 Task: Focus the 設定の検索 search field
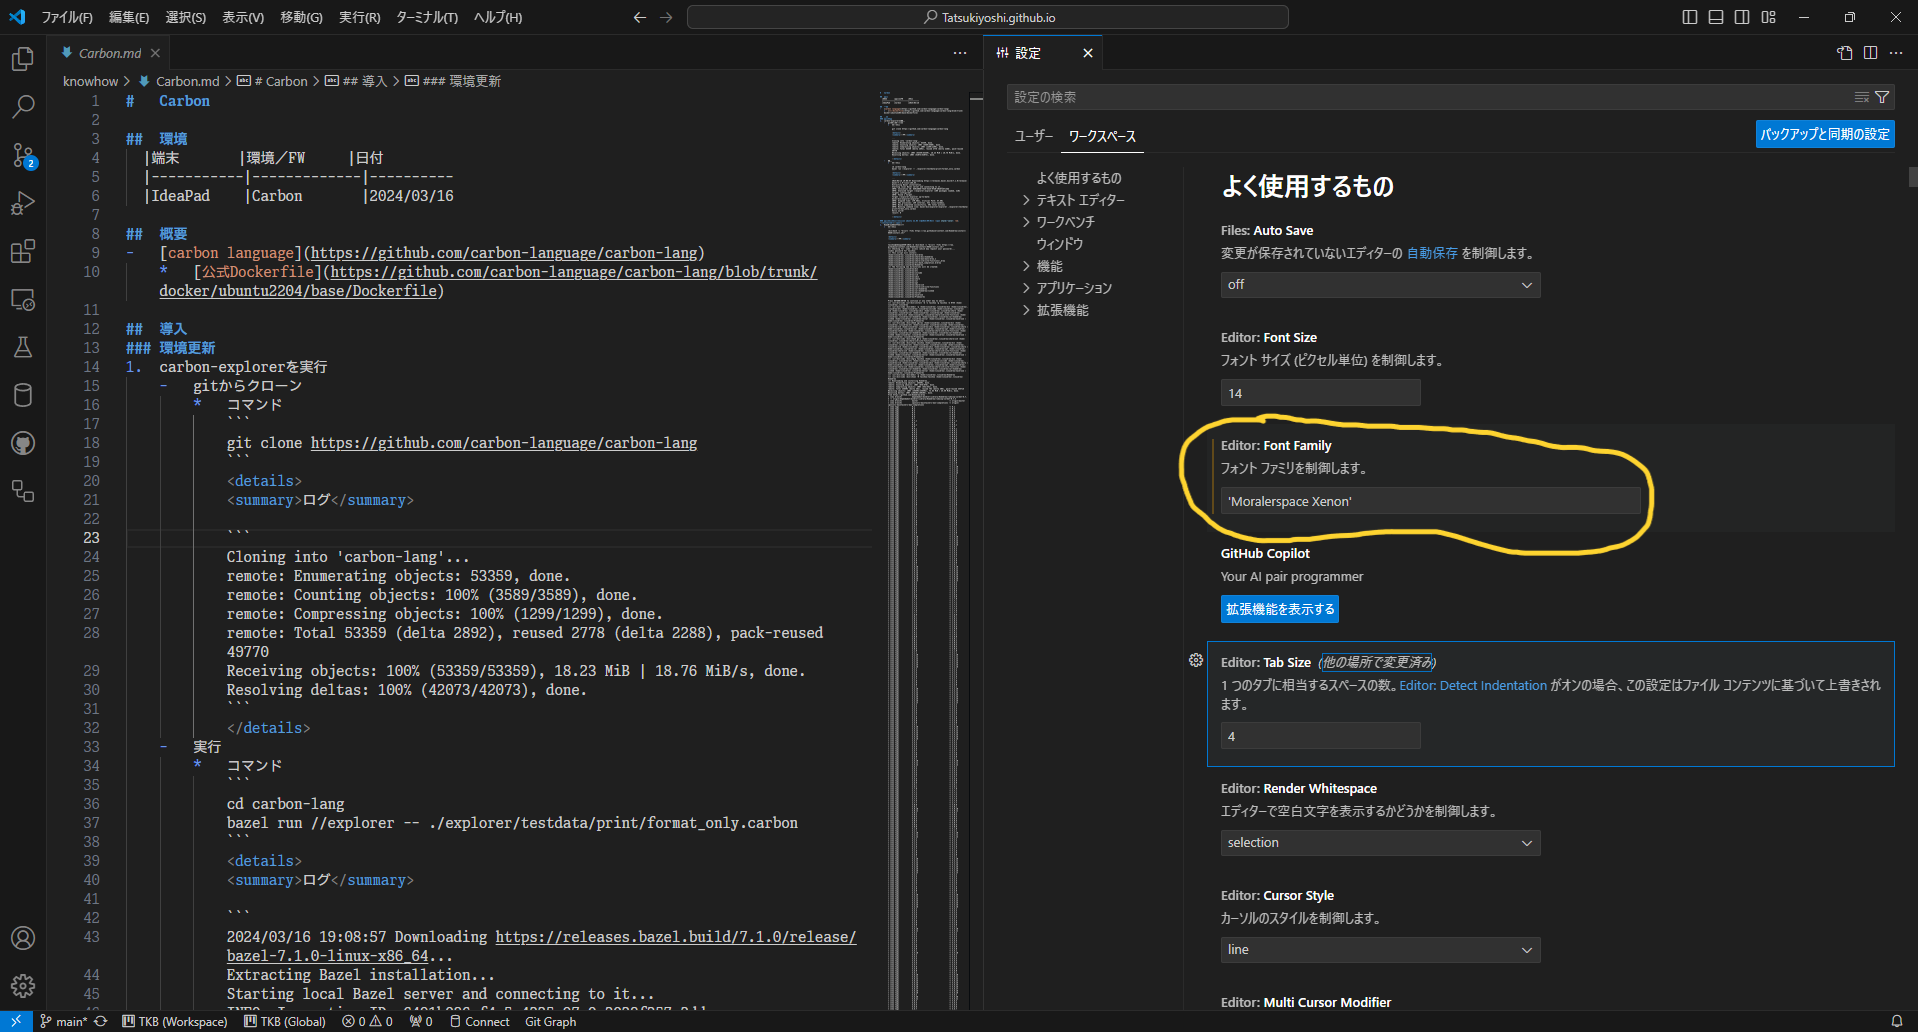tap(1430, 97)
